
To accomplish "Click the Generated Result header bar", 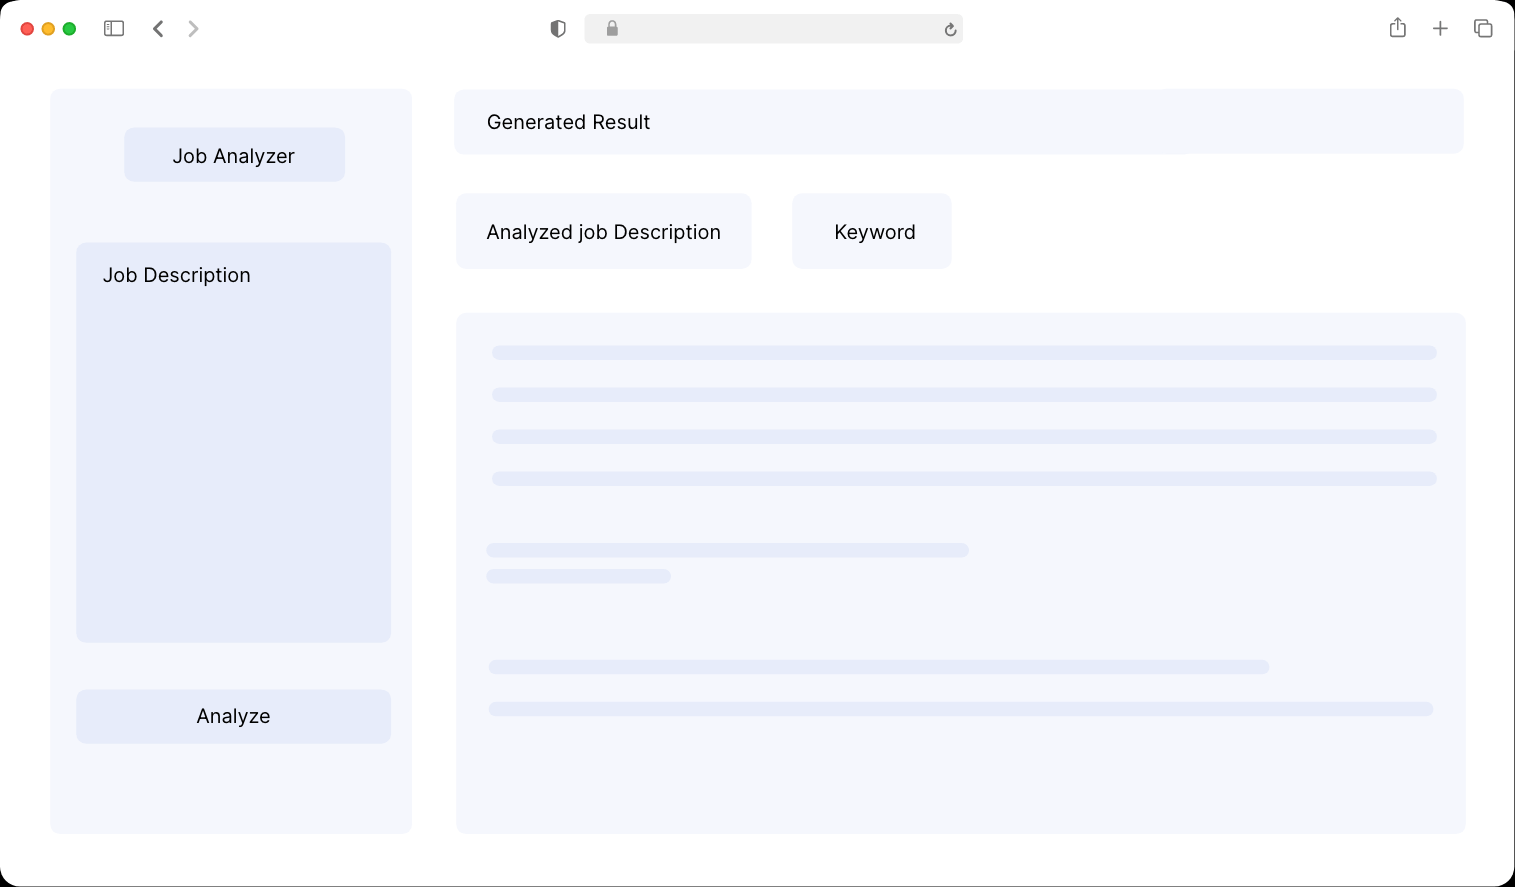I will tap(958, 122).
